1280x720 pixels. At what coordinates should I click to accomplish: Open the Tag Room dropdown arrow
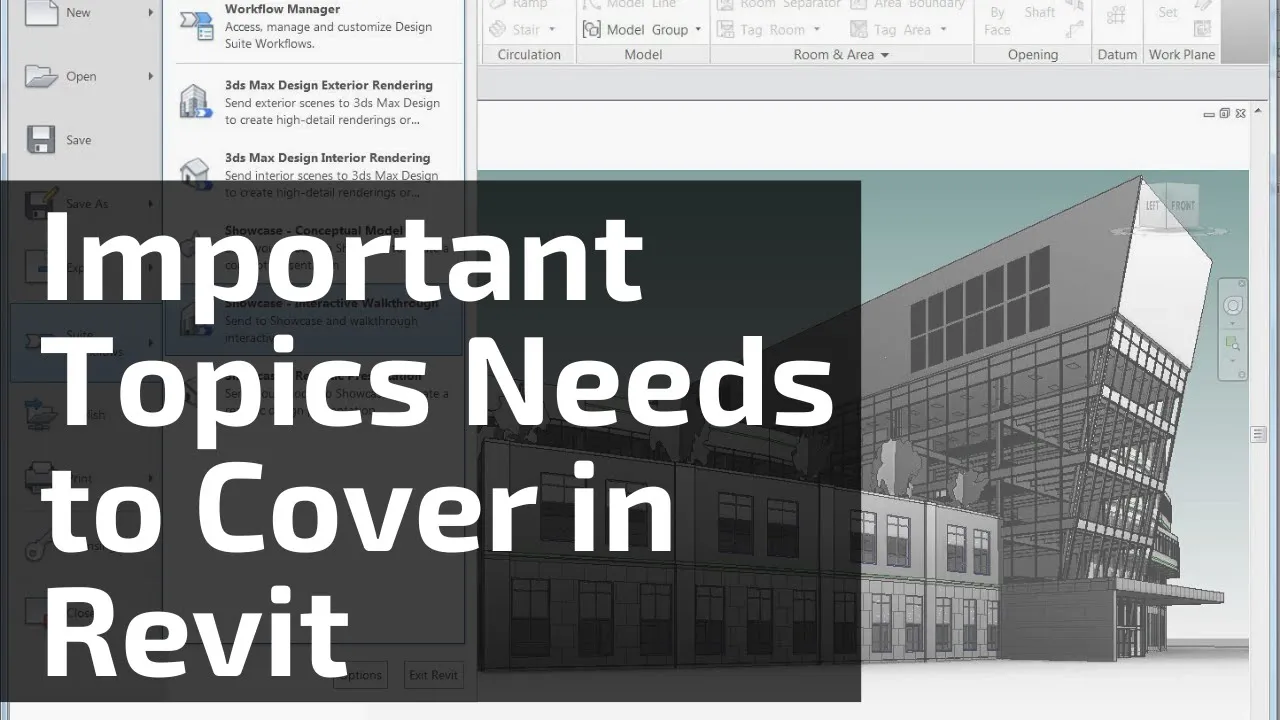[816, 30]
